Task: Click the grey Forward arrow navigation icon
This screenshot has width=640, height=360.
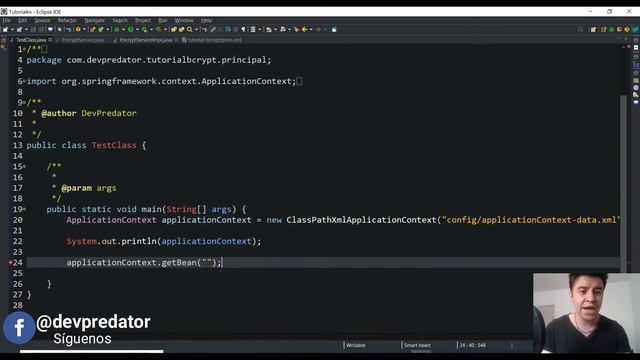Action: tap(318, 29)
